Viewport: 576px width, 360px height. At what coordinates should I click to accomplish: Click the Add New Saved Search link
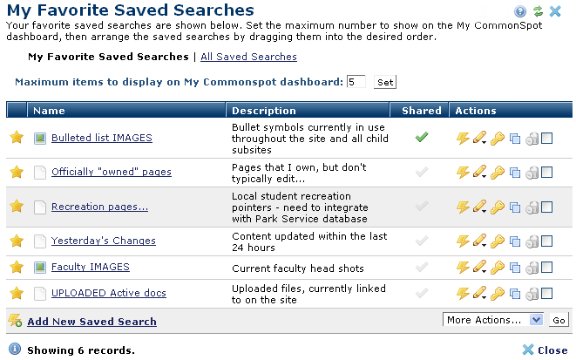[x=92, y=321]
